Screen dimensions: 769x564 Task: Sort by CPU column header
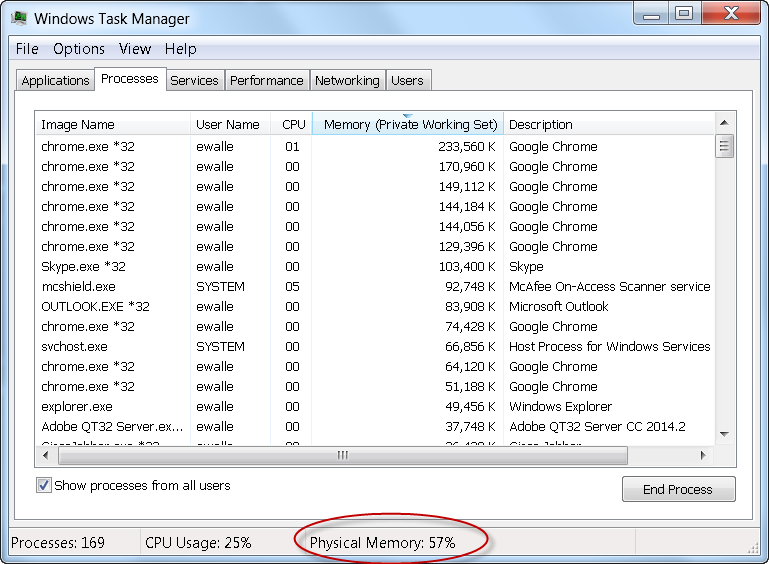(291, 125)
